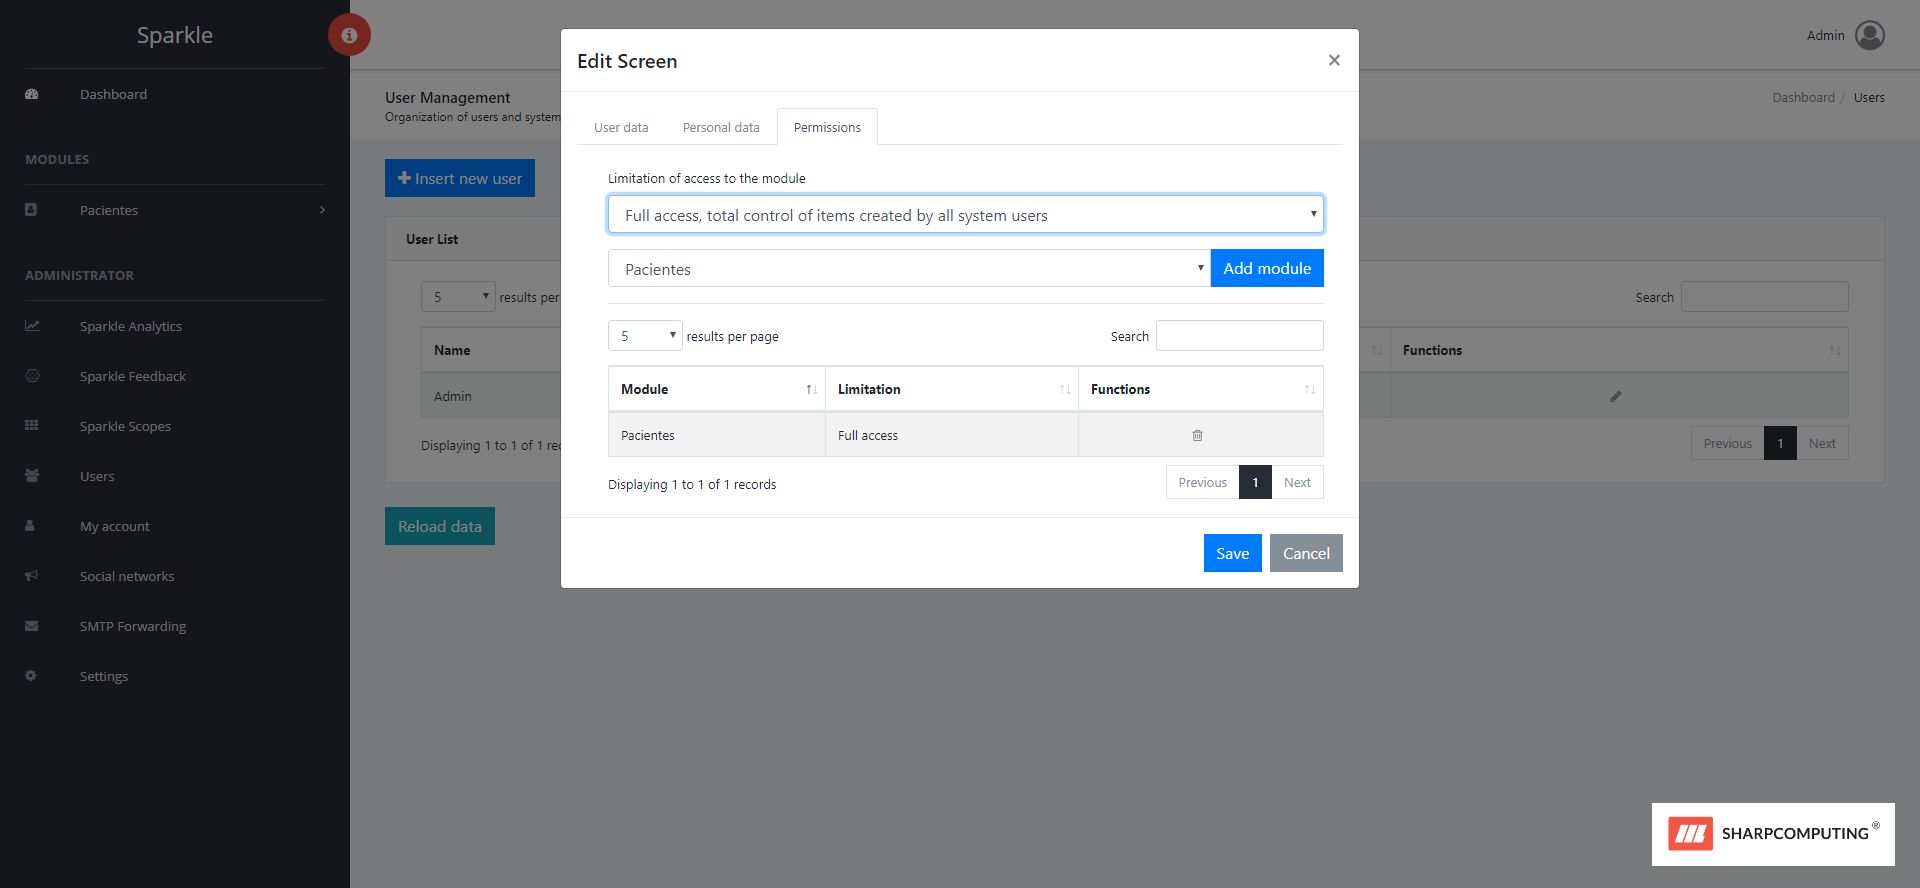Expand the Pacientes sidebar menu
Viewport: 1920px width, 888px height.
(x=175, y=210)
